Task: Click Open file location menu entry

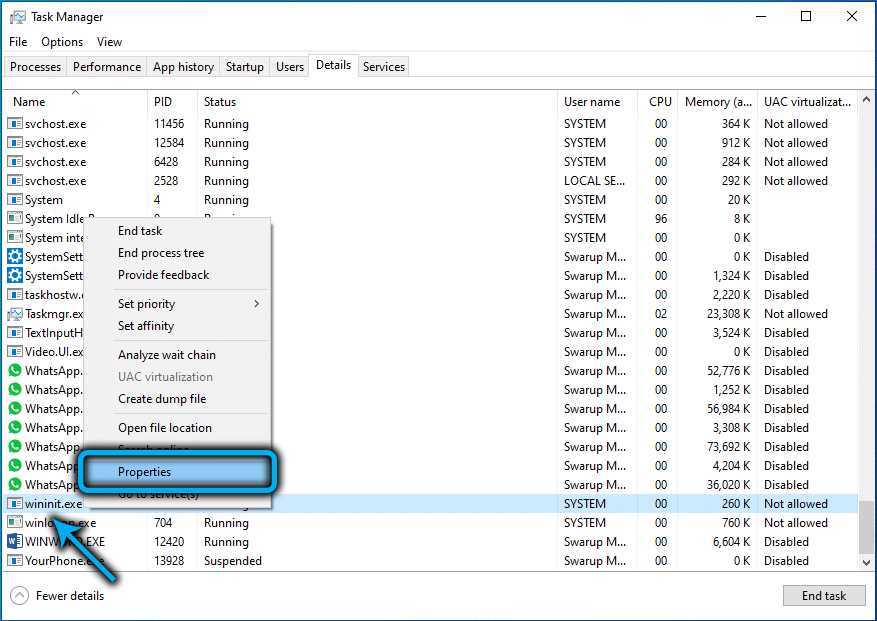Action: pos(165,428)
